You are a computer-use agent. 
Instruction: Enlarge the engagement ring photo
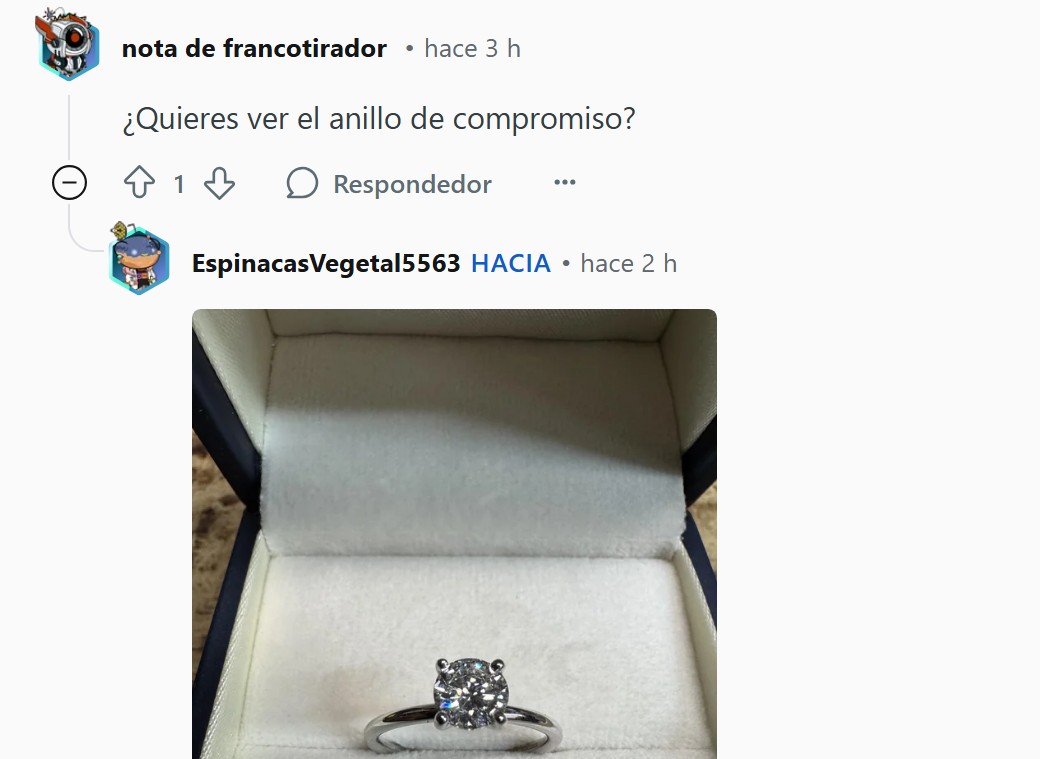click(x=454, y=534)
